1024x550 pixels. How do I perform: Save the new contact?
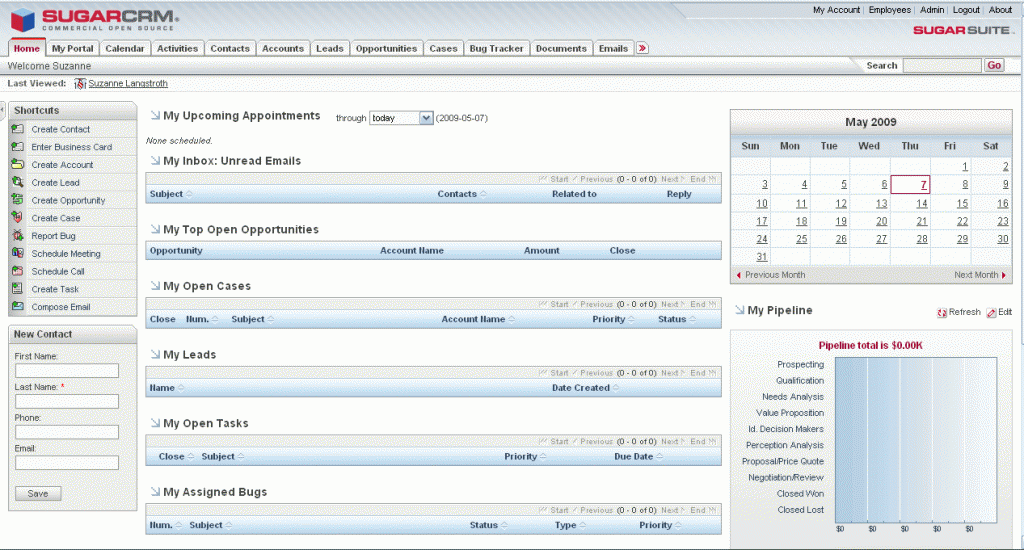click(x=38, y=494)
